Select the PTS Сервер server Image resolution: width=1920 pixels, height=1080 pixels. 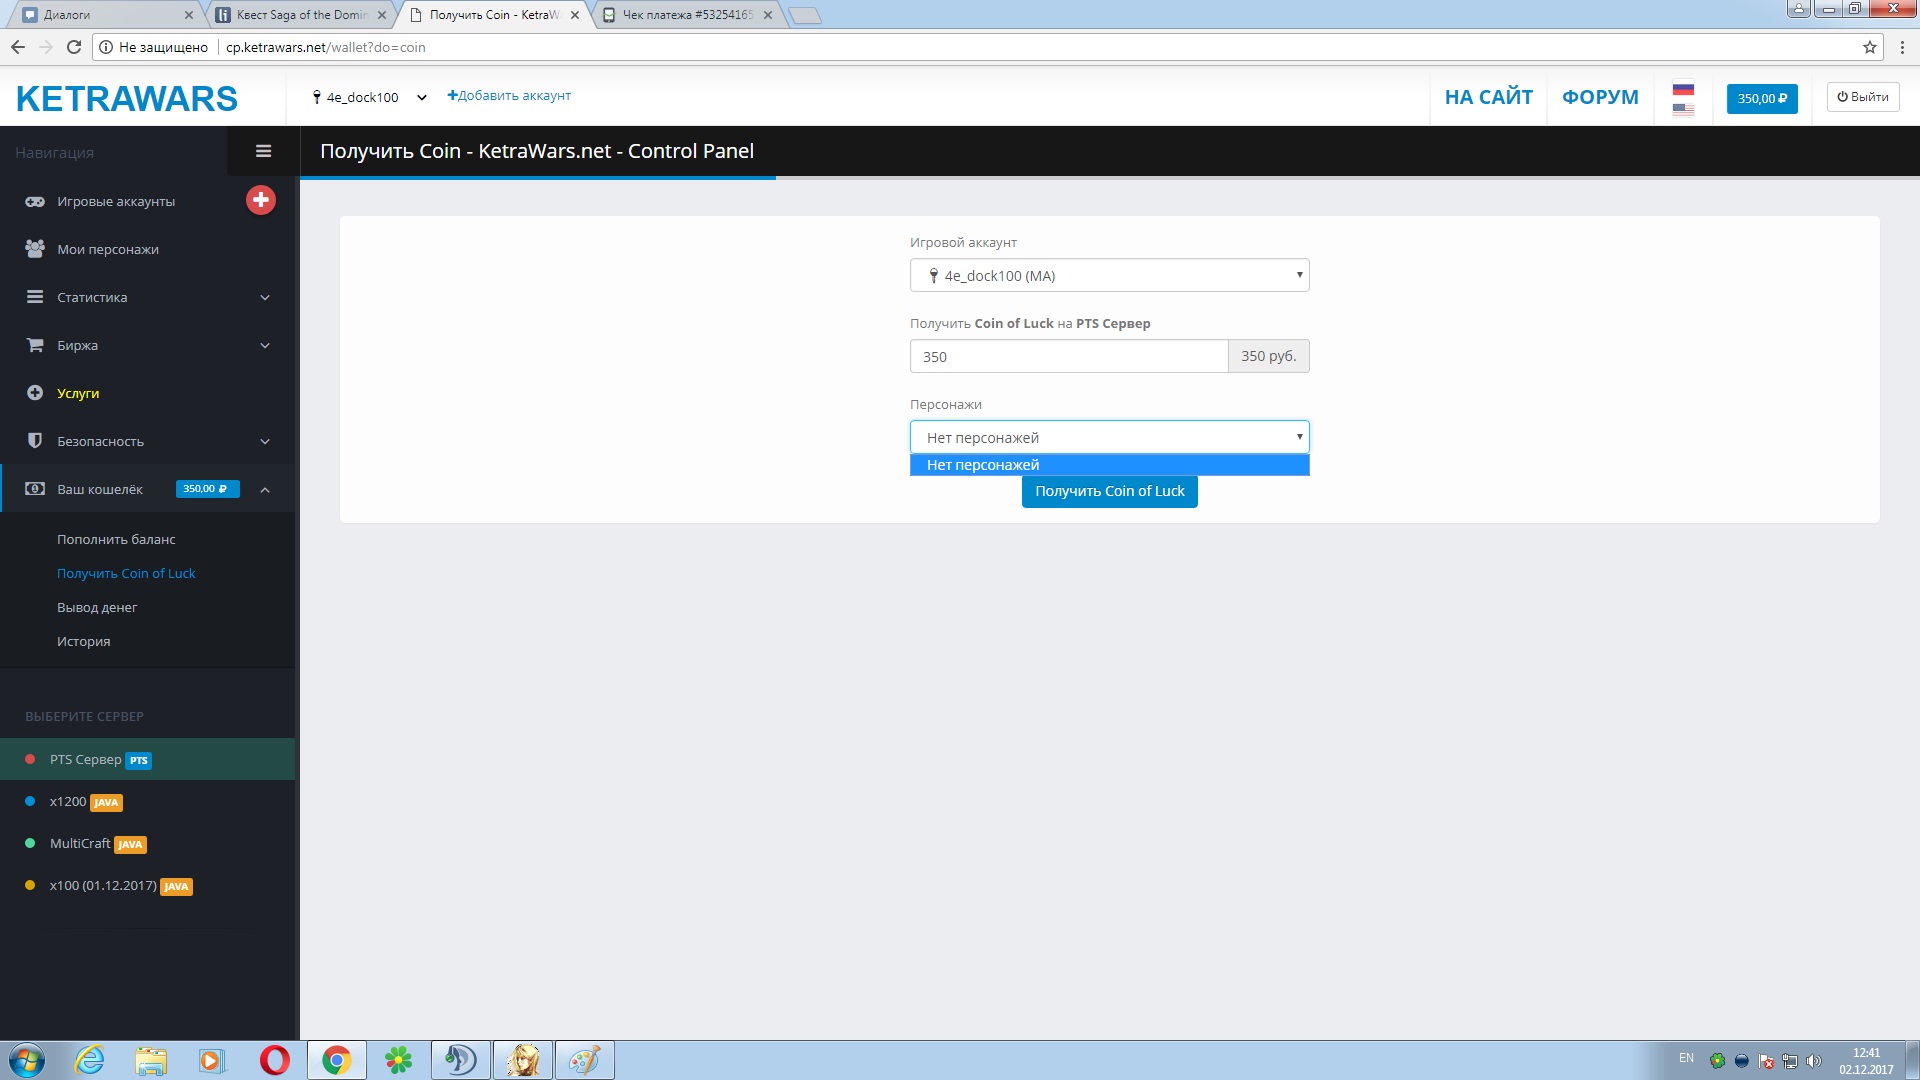click(86, 759)
